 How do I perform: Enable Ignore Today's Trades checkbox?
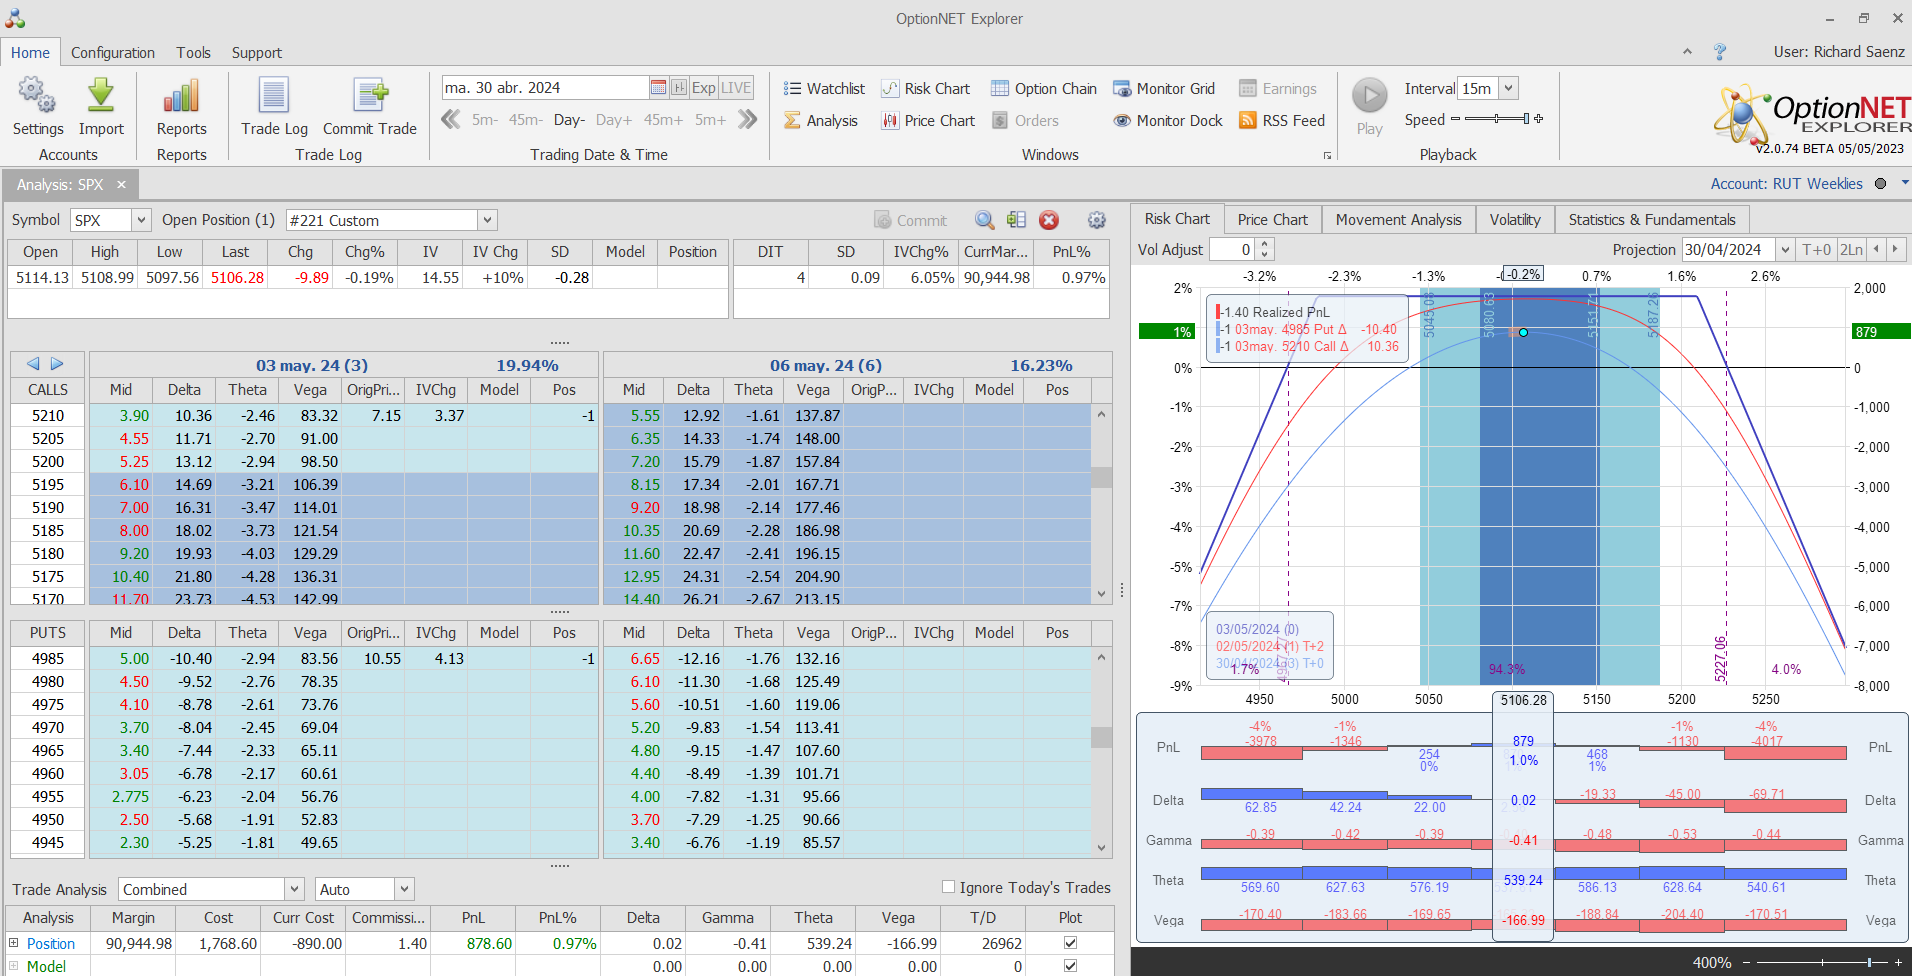tap(948, 887)
